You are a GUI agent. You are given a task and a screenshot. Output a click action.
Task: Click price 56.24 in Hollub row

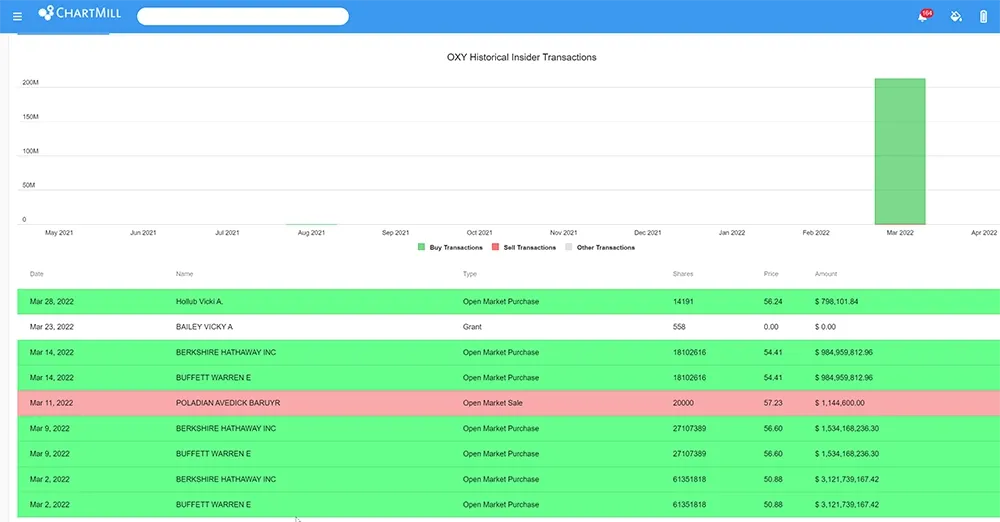[773, 302]
